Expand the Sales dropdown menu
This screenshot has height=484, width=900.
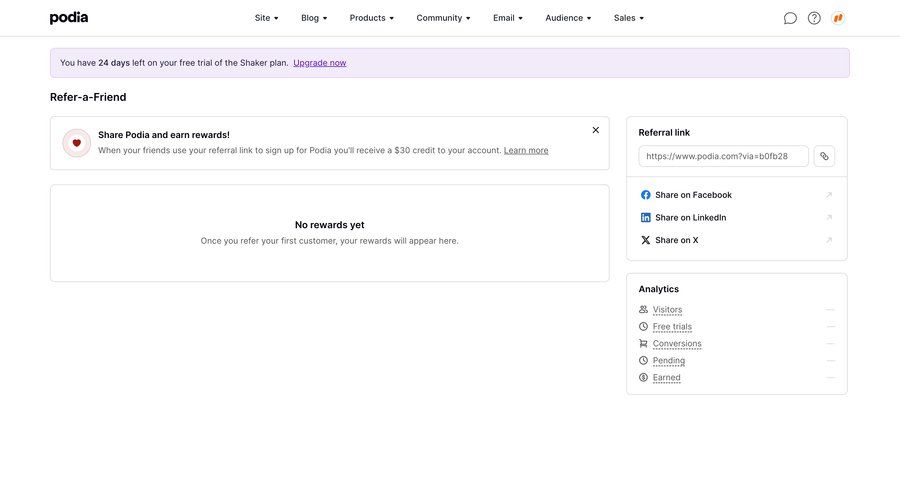[x=629, y=18]
